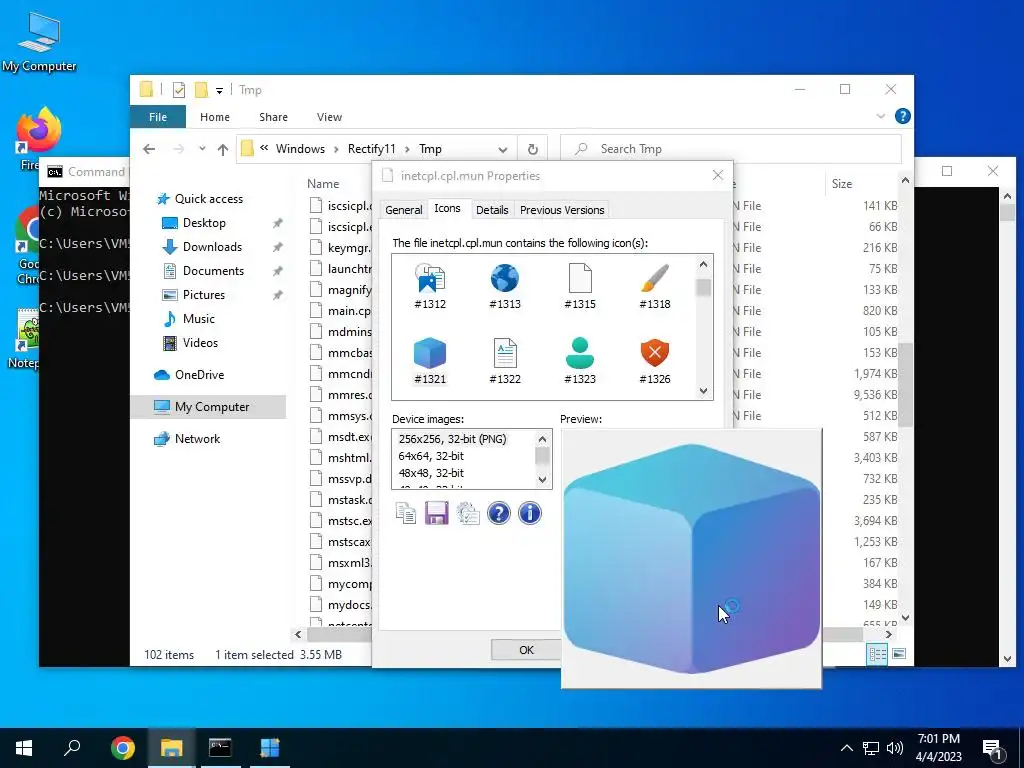Click the OK button in the Properties dialog
Screen dimensions: 1024x768
pyautogui.click(x=526, y=650)
